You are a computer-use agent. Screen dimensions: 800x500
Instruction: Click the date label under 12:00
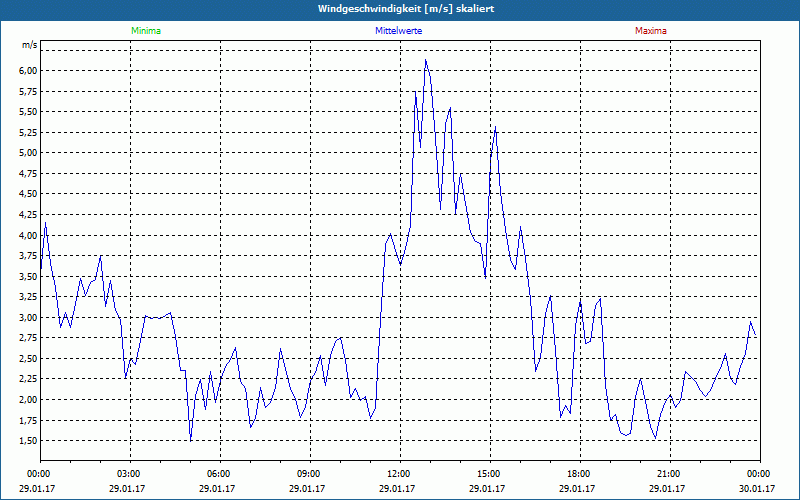click(397, 488)
